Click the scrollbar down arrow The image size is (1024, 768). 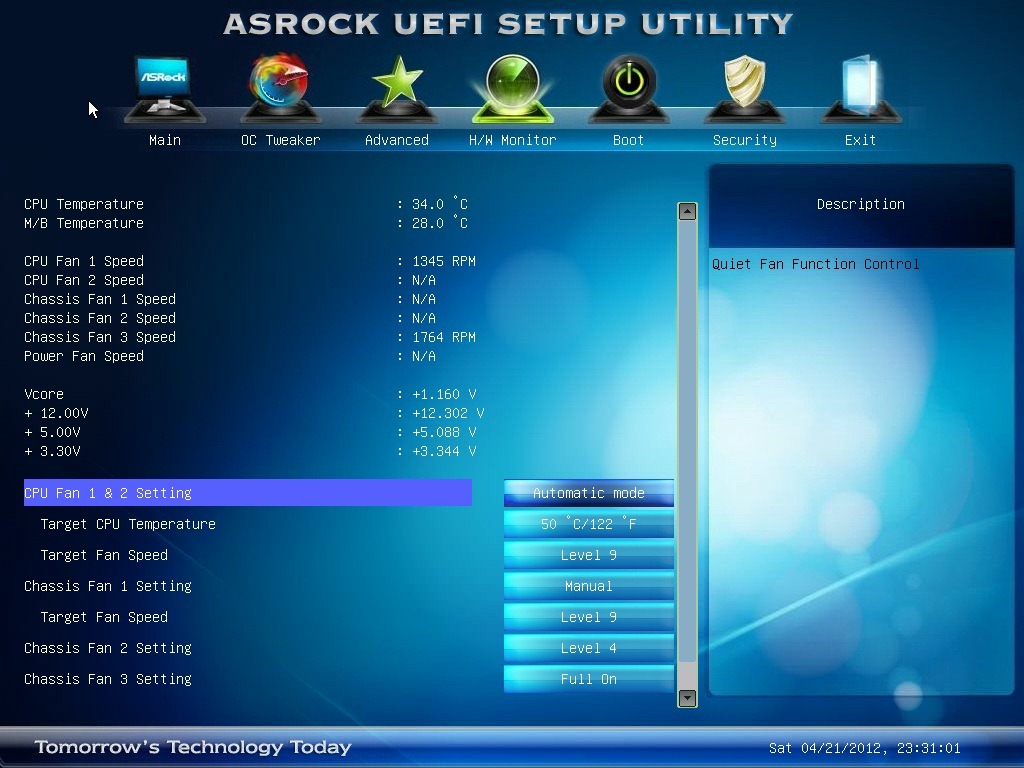point(687,698)
